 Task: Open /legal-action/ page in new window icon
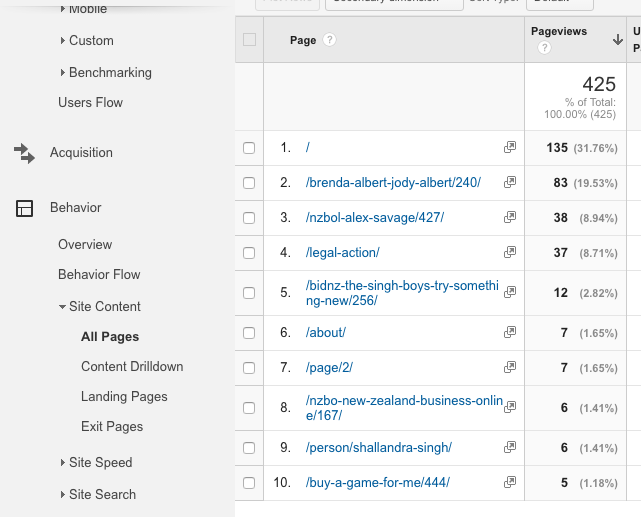click(x=510, y=252)
